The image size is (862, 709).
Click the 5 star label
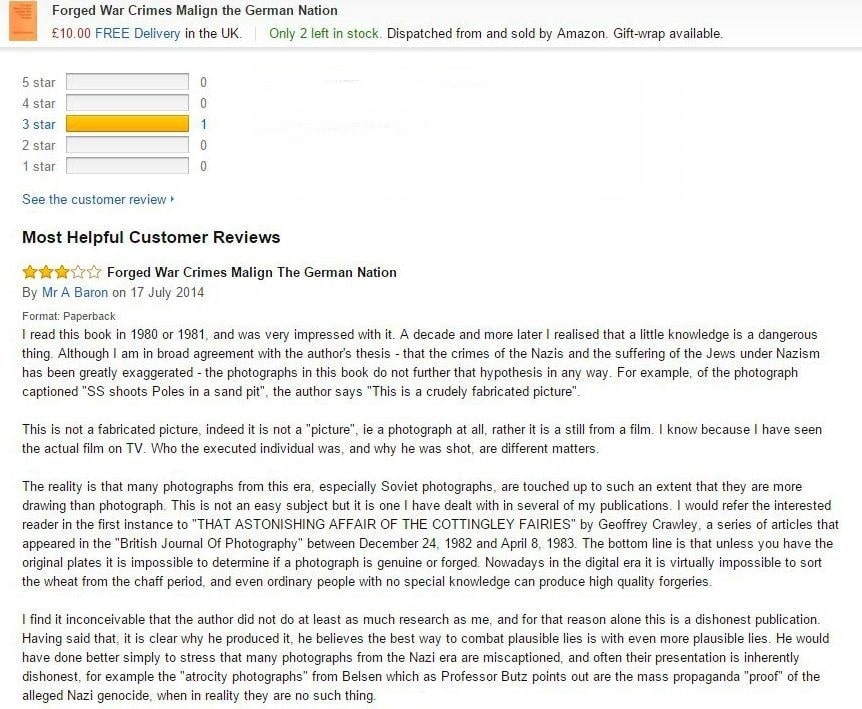click(38, 82)
